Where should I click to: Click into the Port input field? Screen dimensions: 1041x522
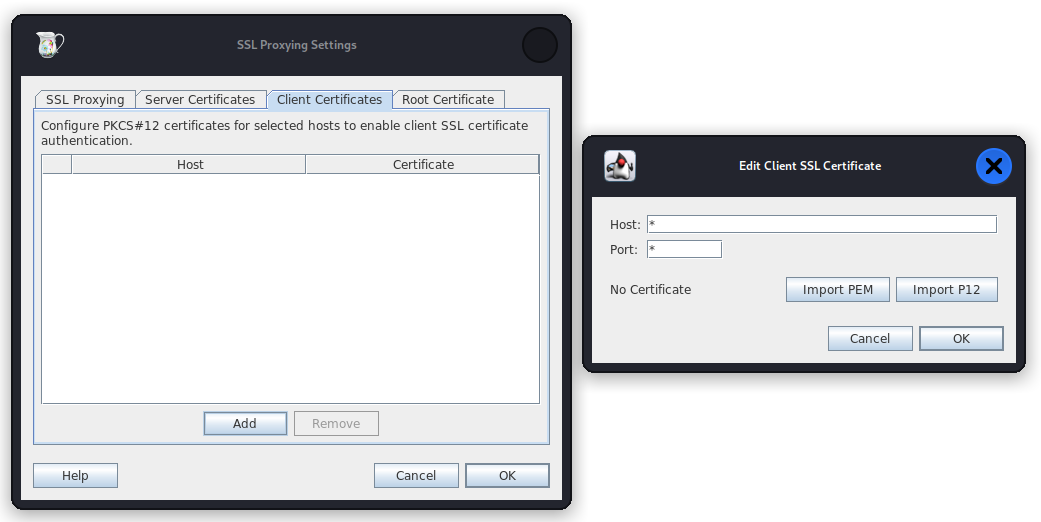click(684, 249)
